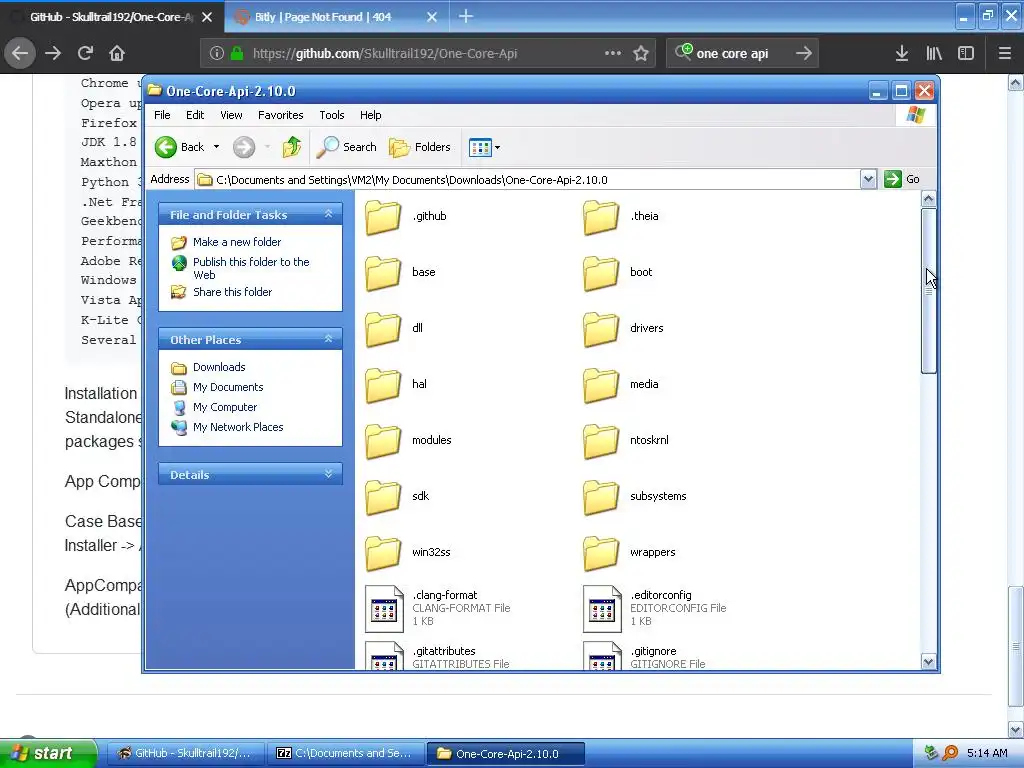The height and width of the screenshot is (768, 1024).
Task: Expand the Address bar dropdown list
Action: point(868,179)
